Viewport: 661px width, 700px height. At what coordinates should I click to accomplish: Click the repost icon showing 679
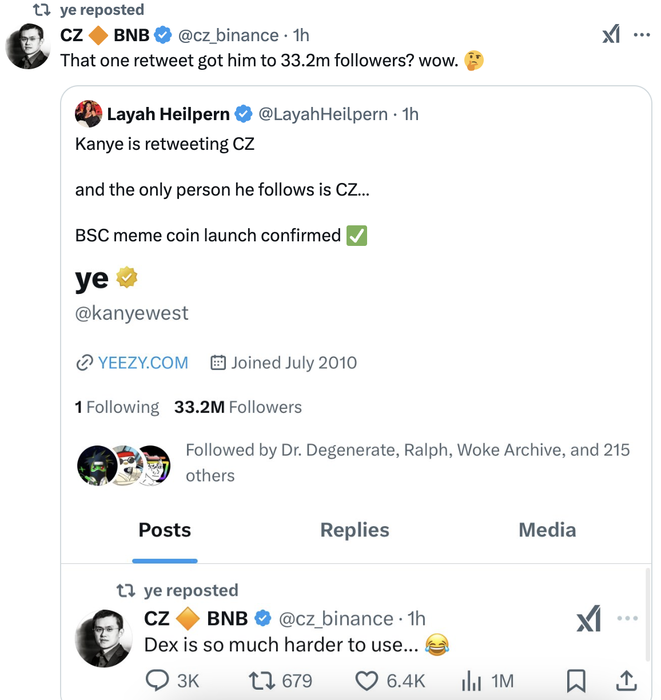click(x=262, y=681)
